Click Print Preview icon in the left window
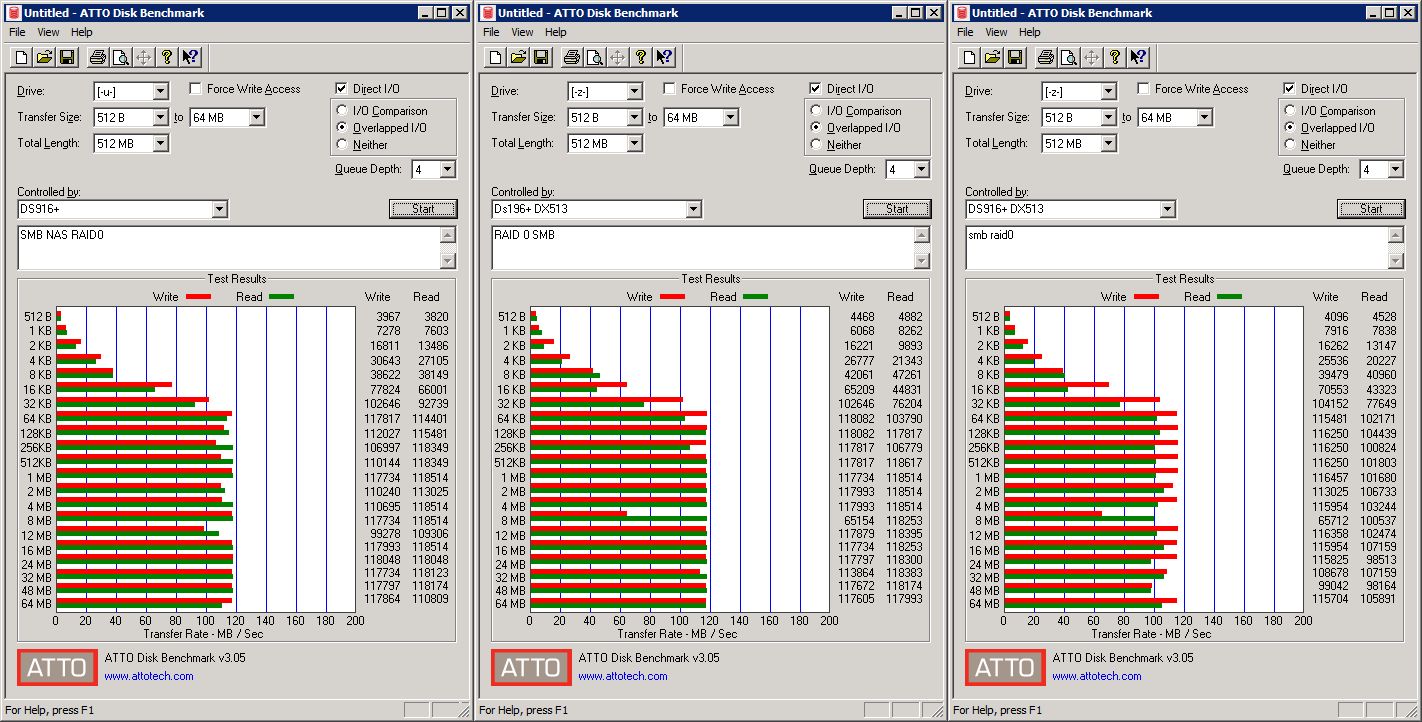This screenshot has width=1422, height=722. click(120, 57)
